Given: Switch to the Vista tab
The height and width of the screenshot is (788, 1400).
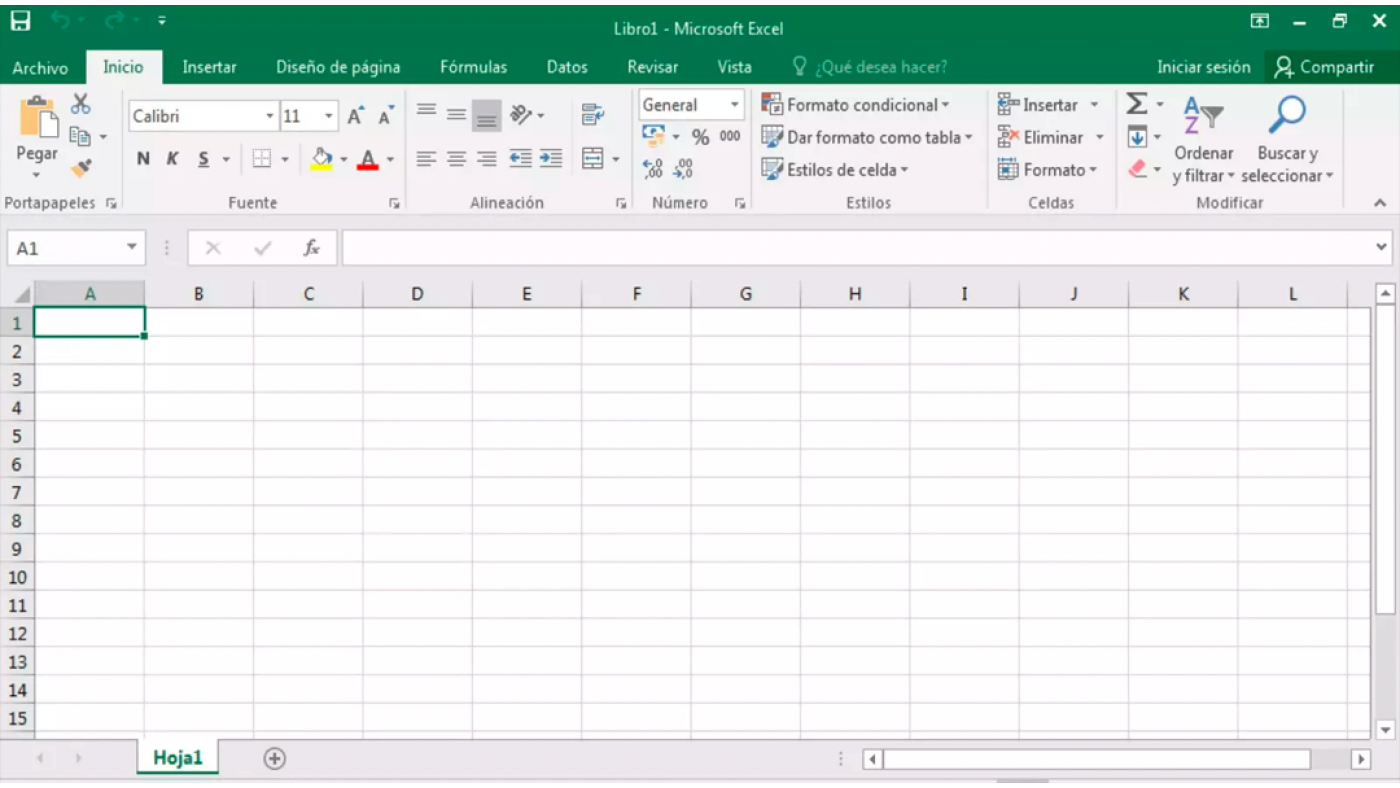Looking at the screenshot, I should click(x=735, y=67).
